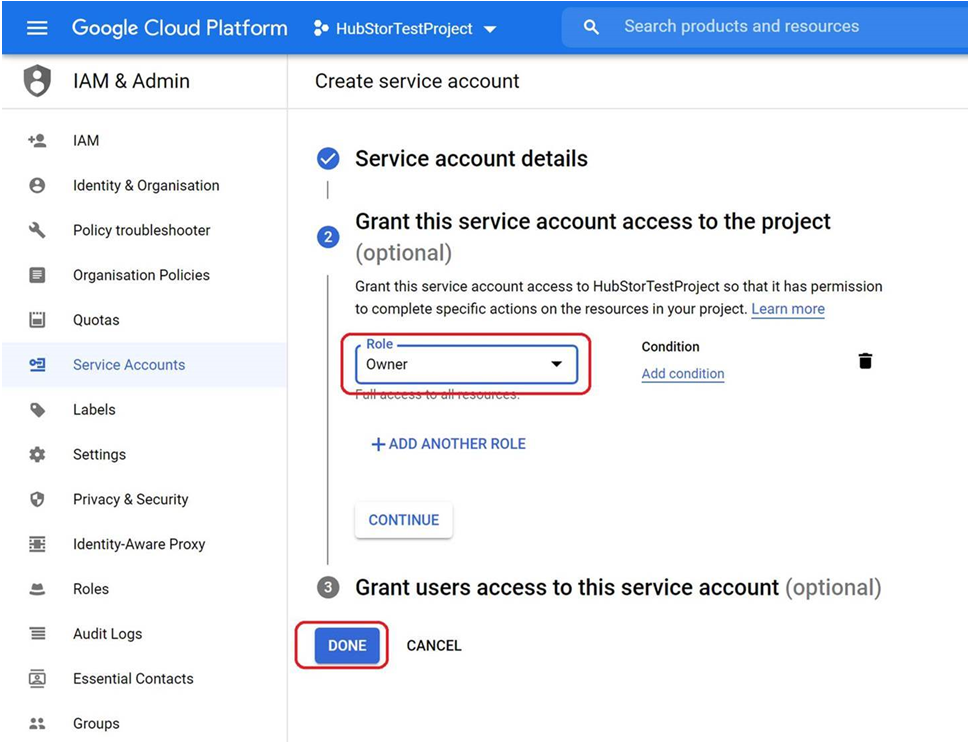
Task: Follow the Learn more link
Action: click(x=788, y=309)
